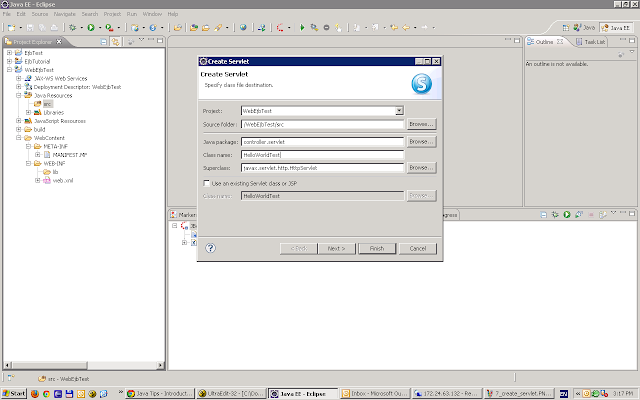Open the Navigate menu
Viewport: 640px width, 400px height.
coord(64,14)
